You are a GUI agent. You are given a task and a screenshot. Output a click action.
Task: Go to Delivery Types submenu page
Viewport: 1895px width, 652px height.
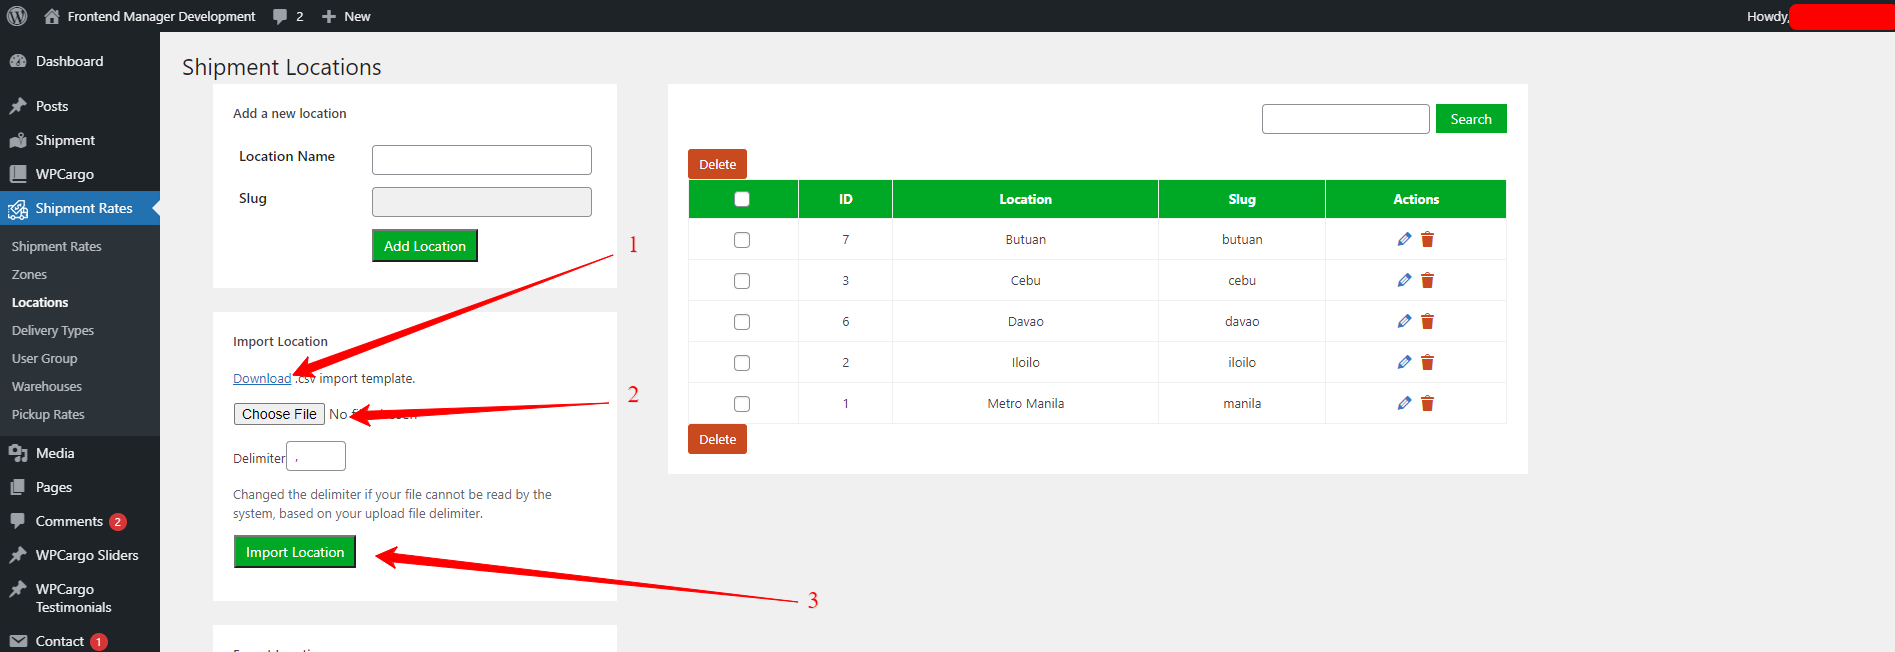click(53, 330)
